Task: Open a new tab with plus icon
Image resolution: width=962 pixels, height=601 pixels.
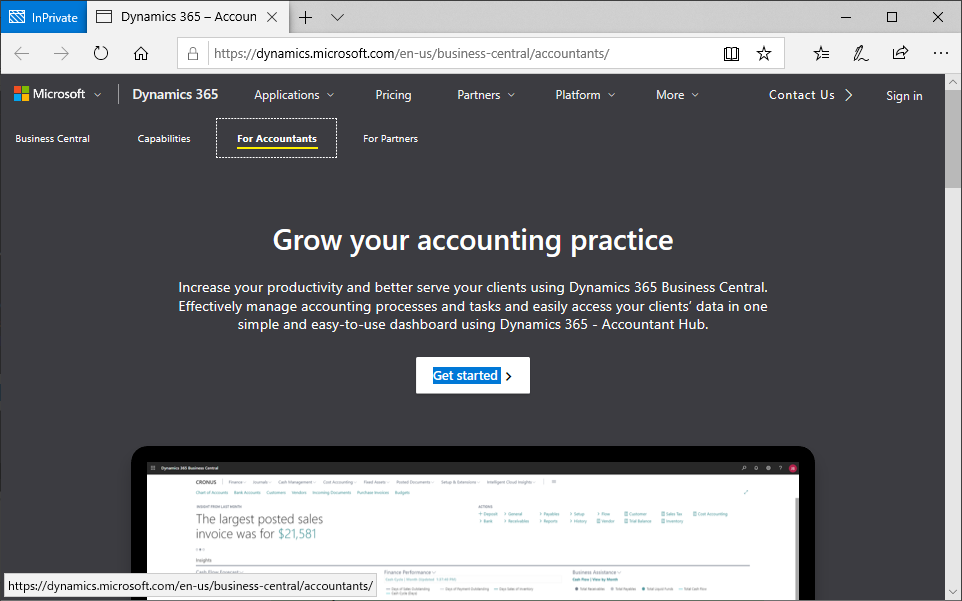Action: (306, 17)
